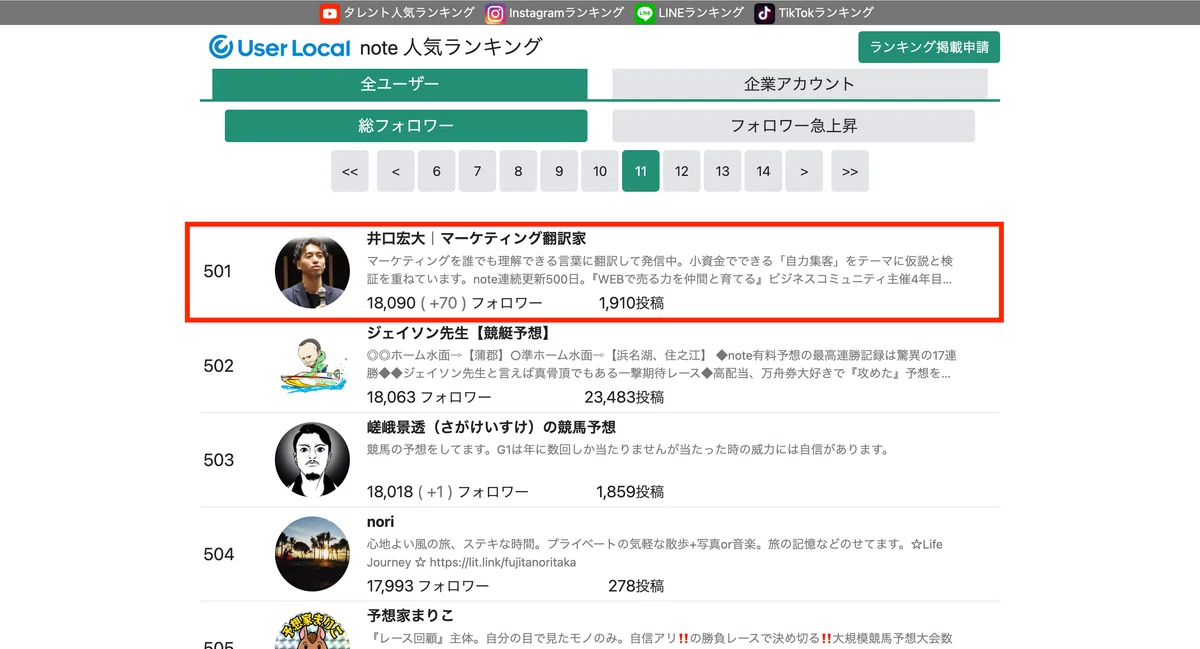The height and width of the screenshot is (649, 1200).
Task: Click 1,910投稿 count
Action: (x=631, y=303)
